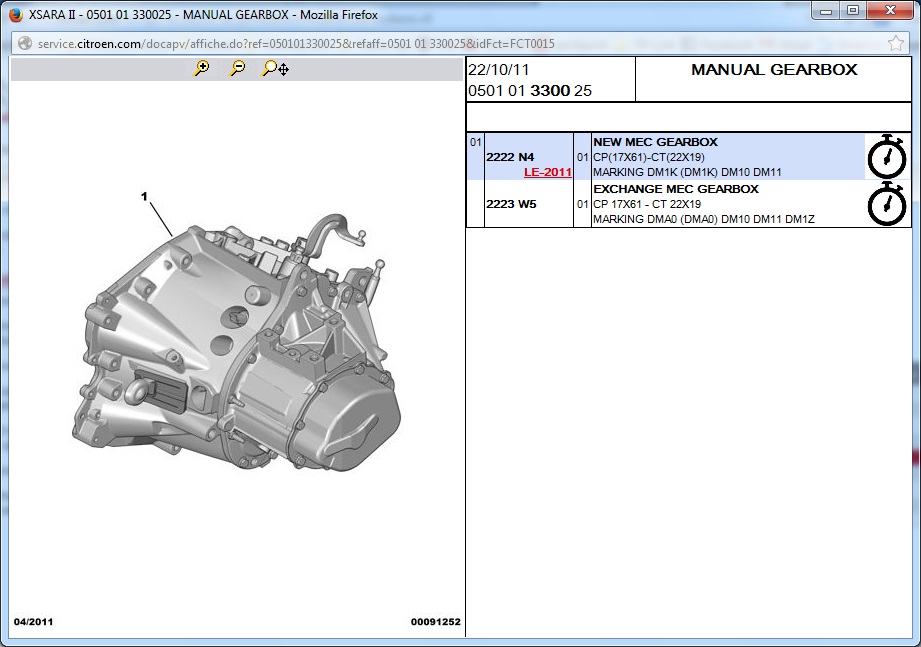Click the bookmark star in address bar
Screen dimensions: 921x647
click(x=896, y=43)
